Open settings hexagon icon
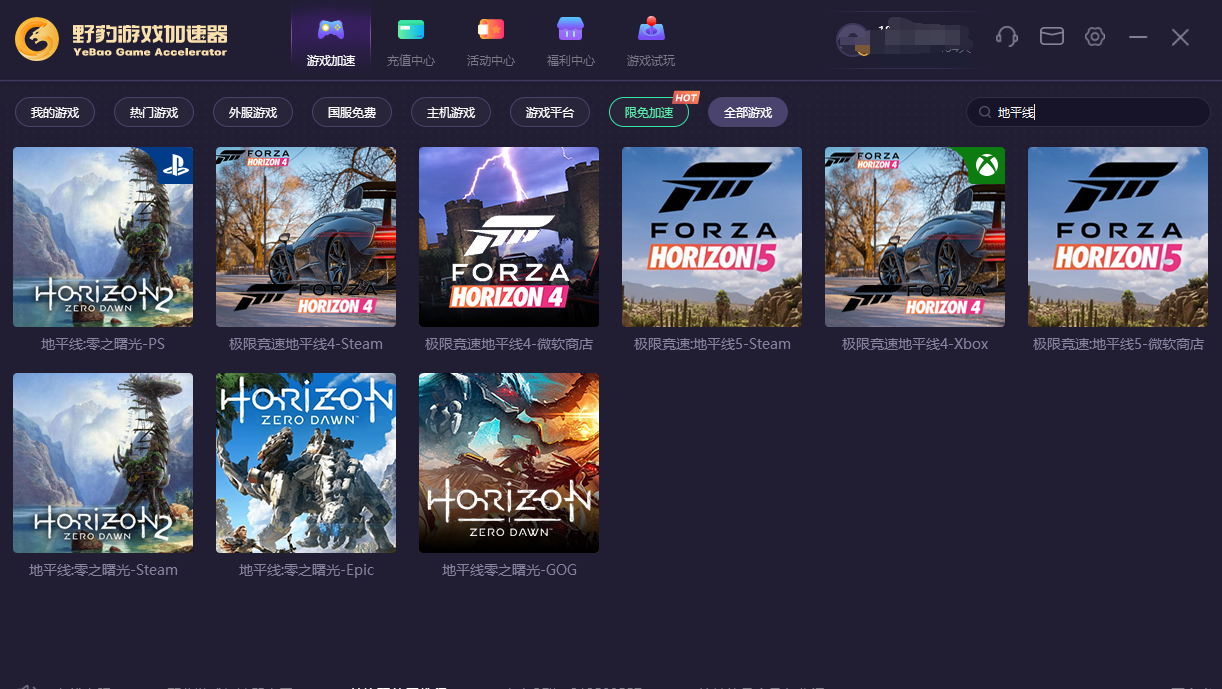The width and height of the screenshot is (1222, 689). (1095, 37)
